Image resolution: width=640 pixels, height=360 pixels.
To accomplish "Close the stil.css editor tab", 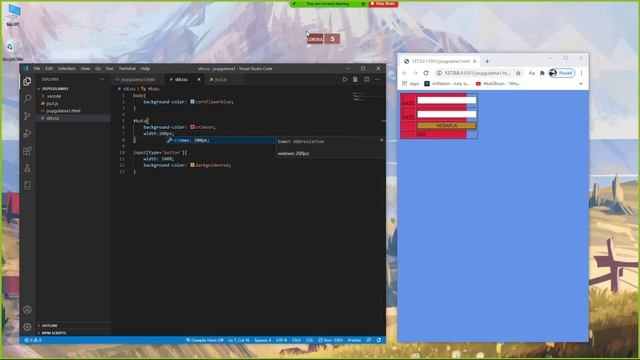I will click(x=199, y=80).
